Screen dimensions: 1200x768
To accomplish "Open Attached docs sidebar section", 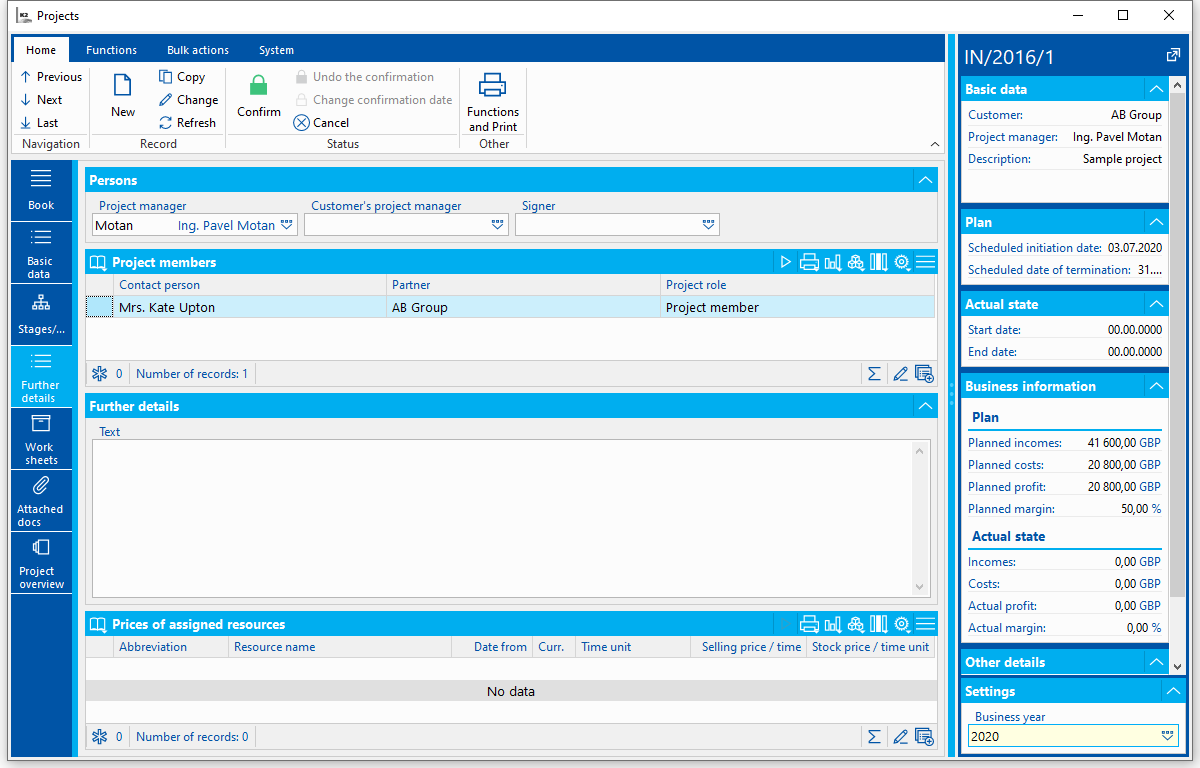I will click(x=41, y=501).
